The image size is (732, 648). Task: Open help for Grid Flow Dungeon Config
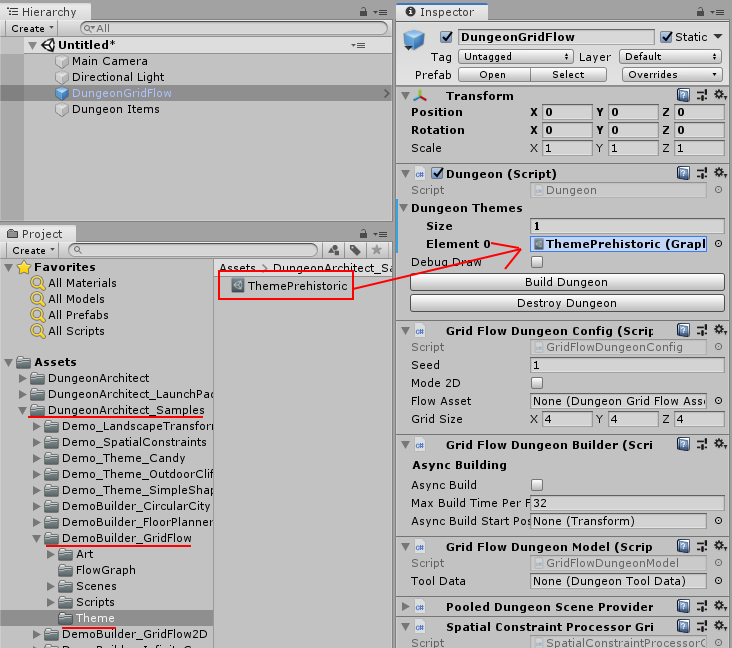coord(683,330)
